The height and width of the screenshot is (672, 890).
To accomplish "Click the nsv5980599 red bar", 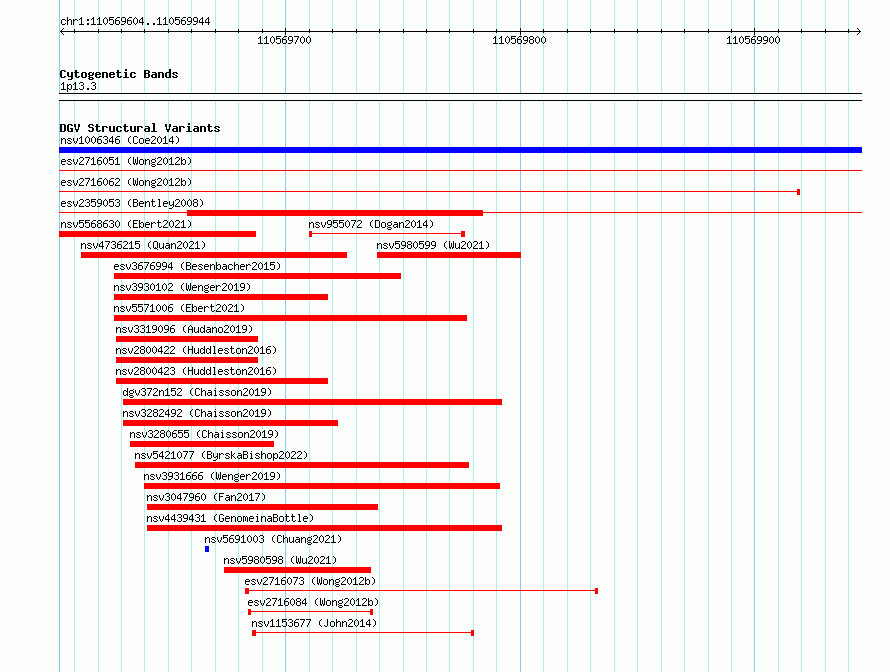I will 448,255.
